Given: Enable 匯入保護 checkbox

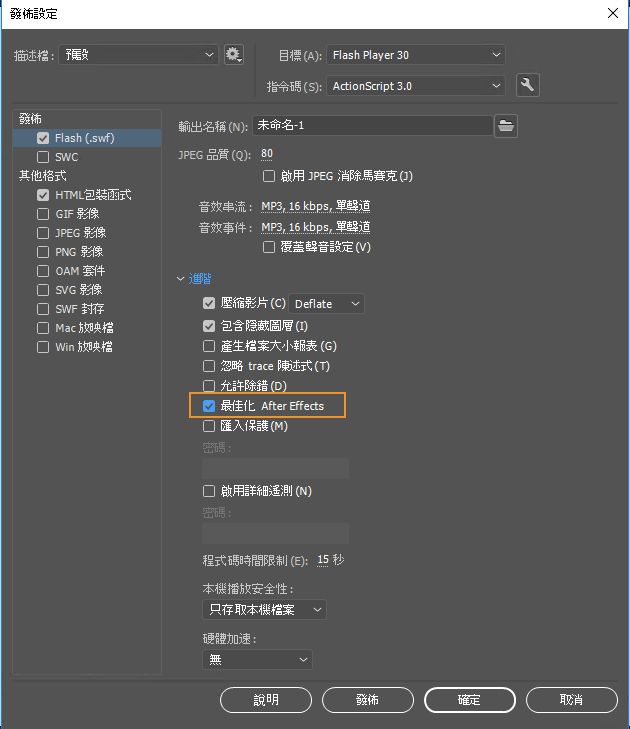Looking at the screenshot, I should (x=209, y=426).
